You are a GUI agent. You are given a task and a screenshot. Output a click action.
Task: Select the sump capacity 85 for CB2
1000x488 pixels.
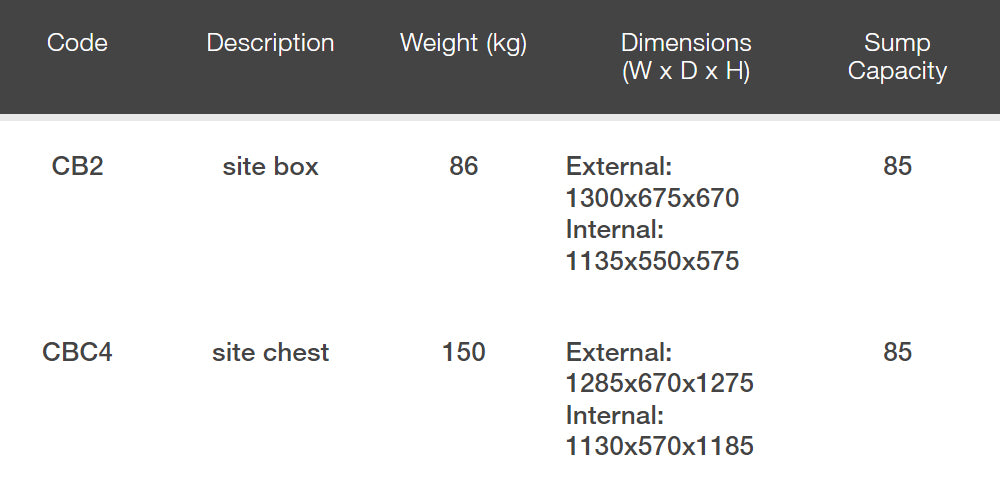(897, 166)
